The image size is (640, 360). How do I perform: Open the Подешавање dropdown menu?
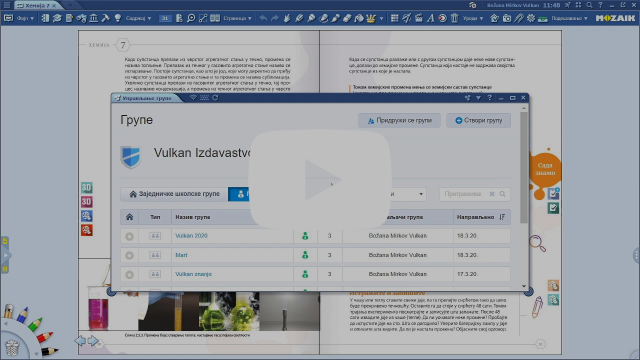click(569, 18)
